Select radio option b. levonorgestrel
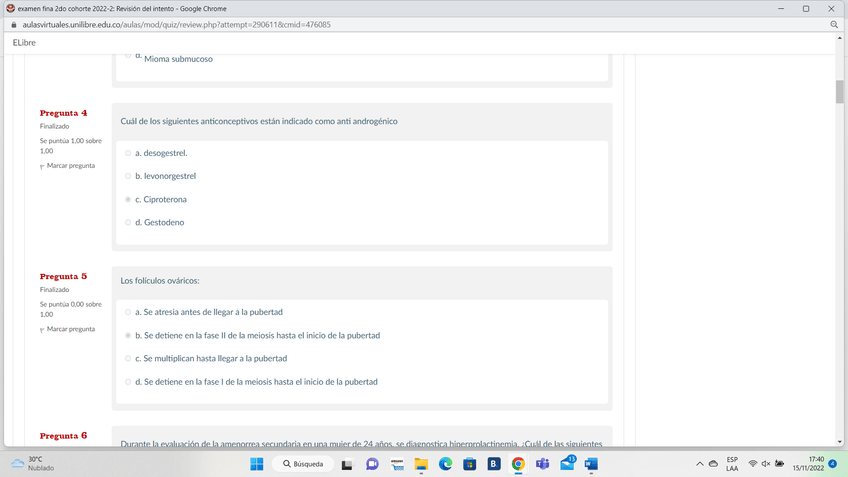Viewport: 848px width, 477px height. pyautogui.click(x=128, y=176)
